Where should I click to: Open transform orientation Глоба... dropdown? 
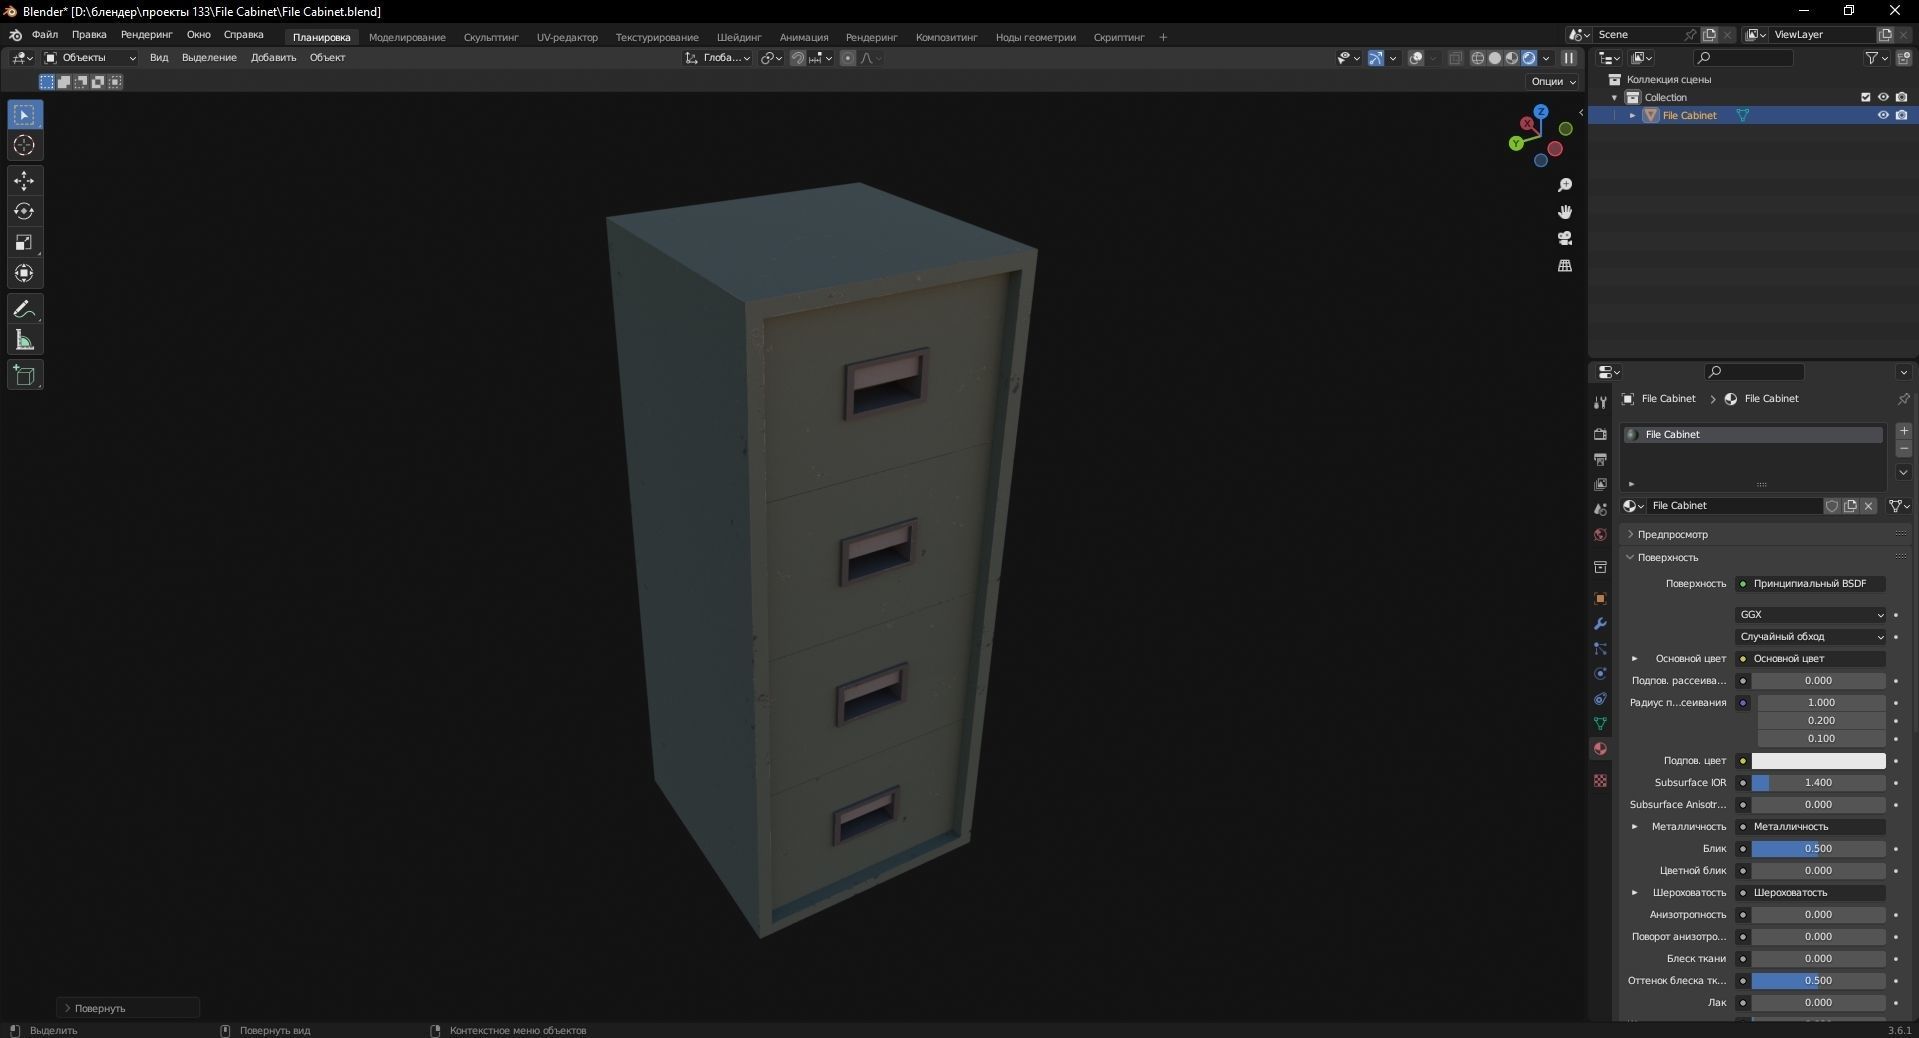coord(718,58)
